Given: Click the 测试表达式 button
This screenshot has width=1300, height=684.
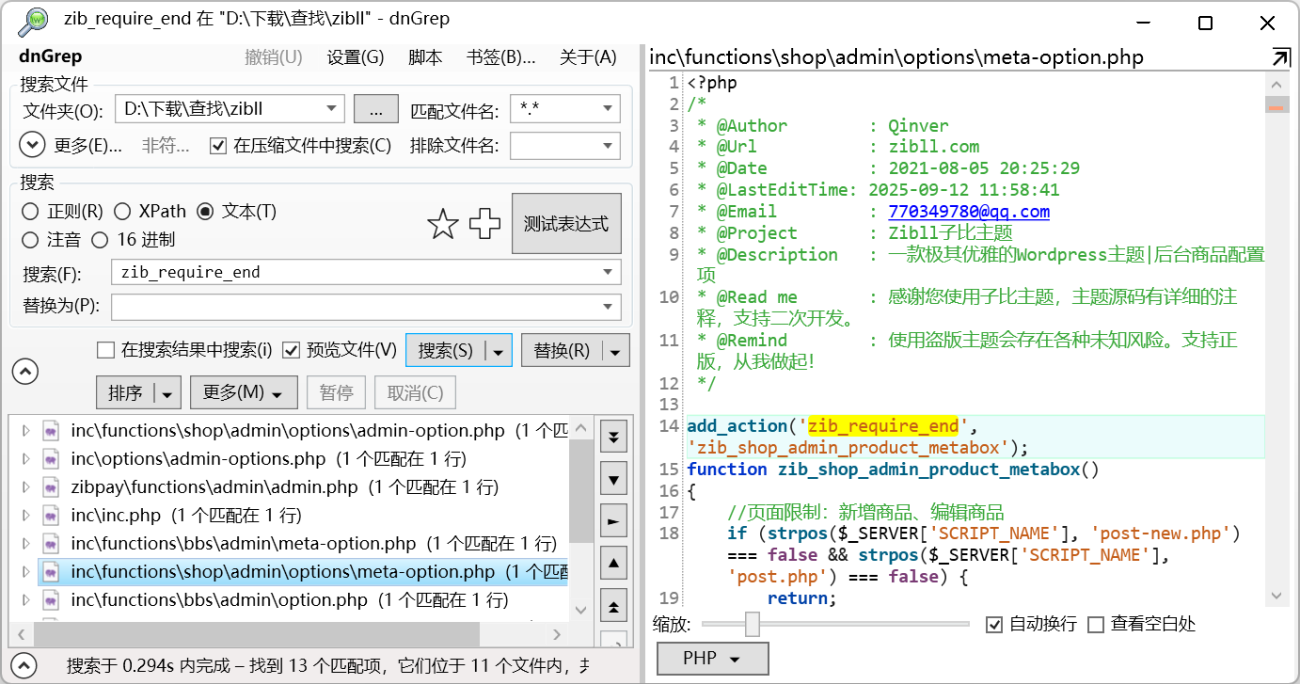Looking at the screenshot, I should pyautogui.click(x=567, y=223).
